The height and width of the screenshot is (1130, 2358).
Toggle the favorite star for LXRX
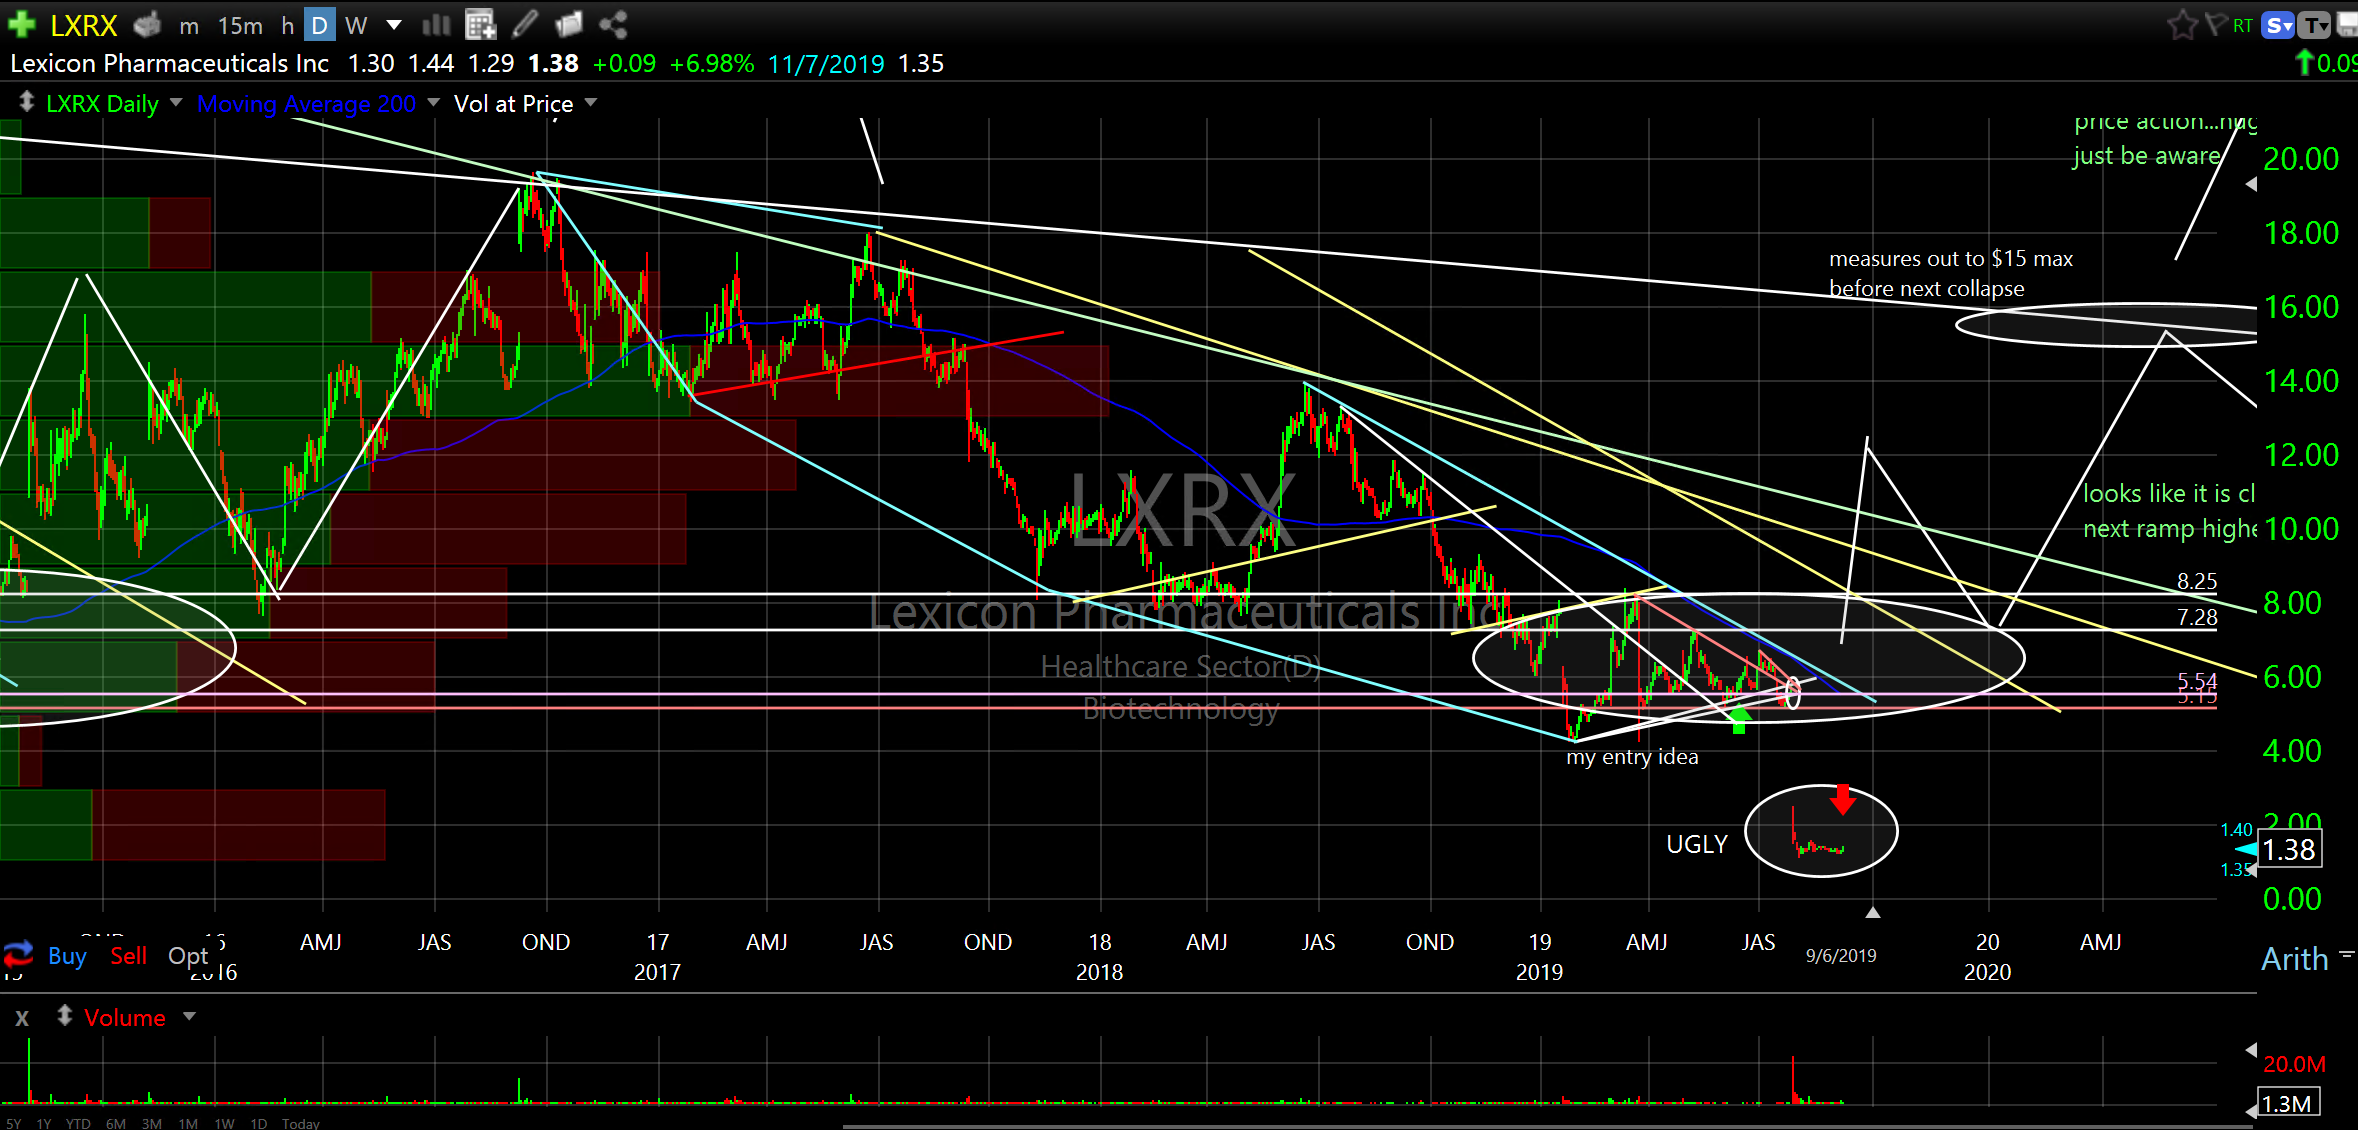2181,24
